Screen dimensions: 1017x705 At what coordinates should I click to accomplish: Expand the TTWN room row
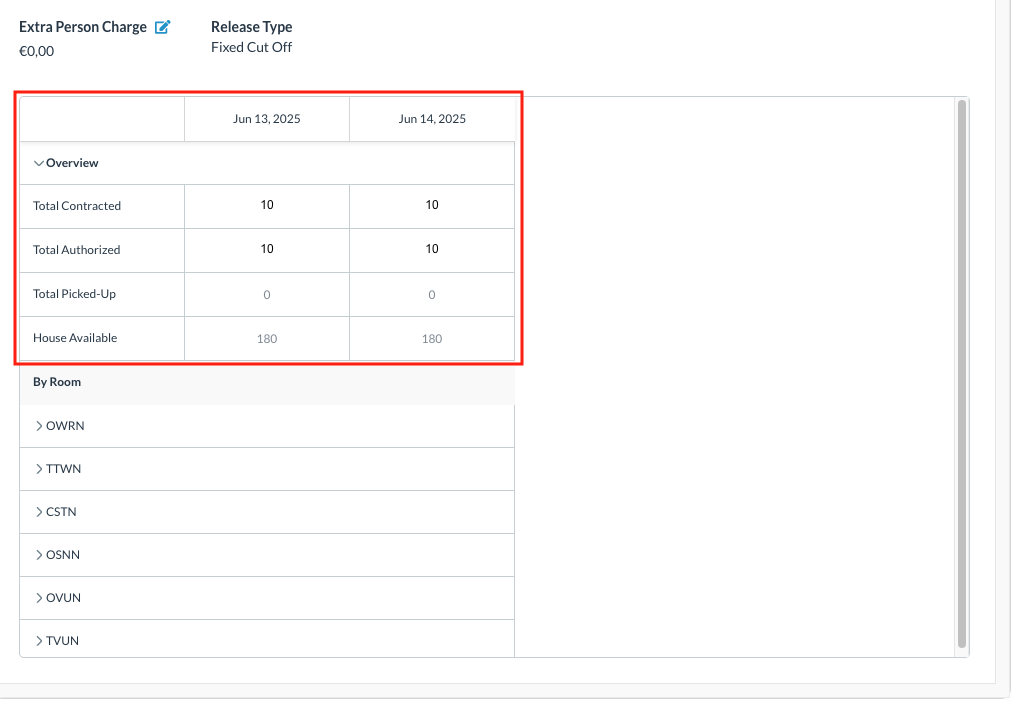click(39, 469)
